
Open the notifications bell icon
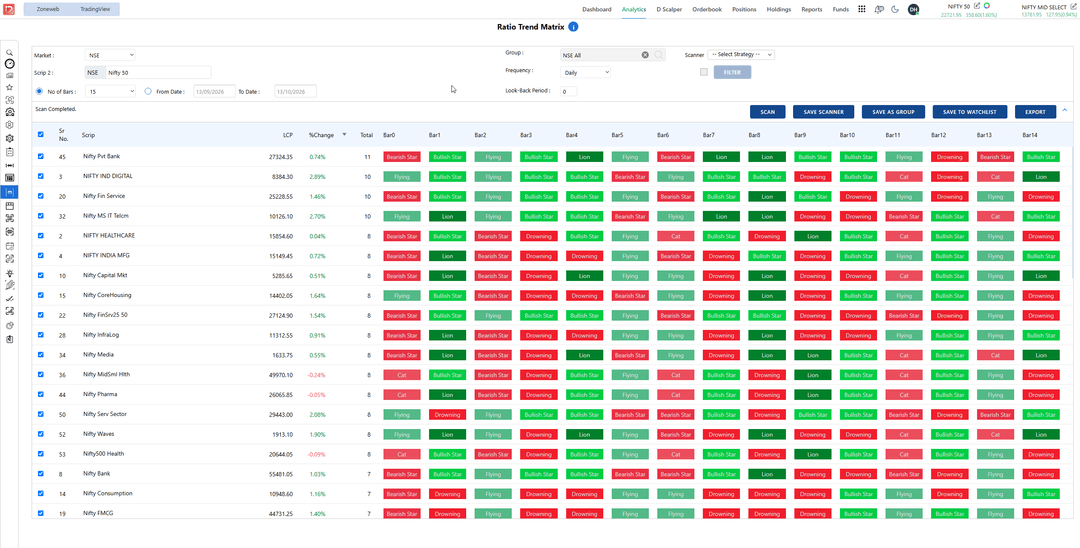click(x=879, y=9)
